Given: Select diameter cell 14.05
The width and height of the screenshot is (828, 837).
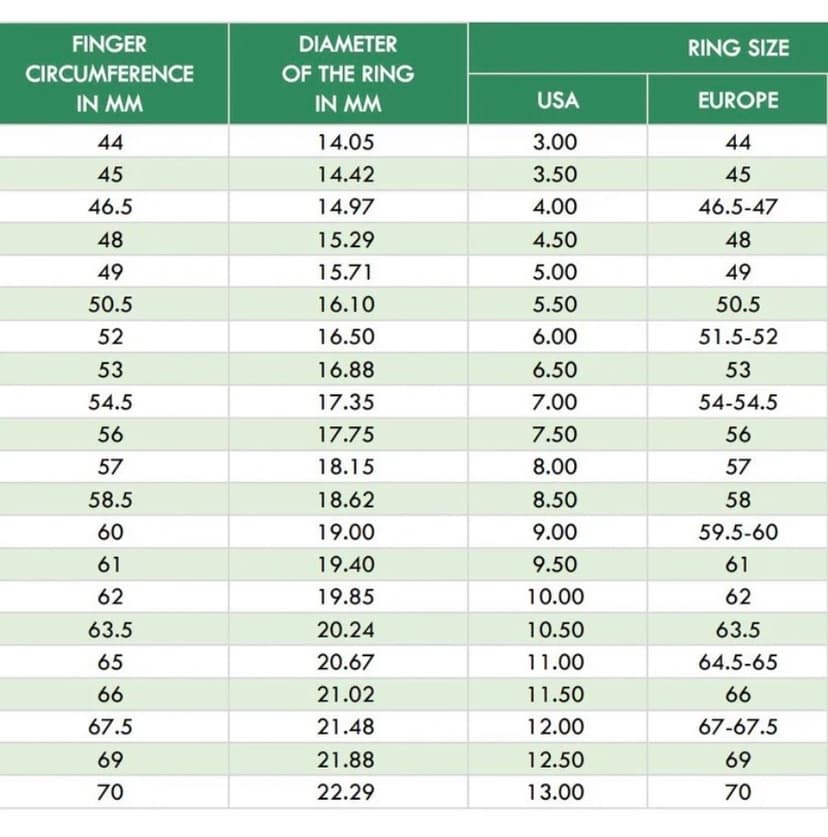Looking at the screenshot, I should [347, 142].
